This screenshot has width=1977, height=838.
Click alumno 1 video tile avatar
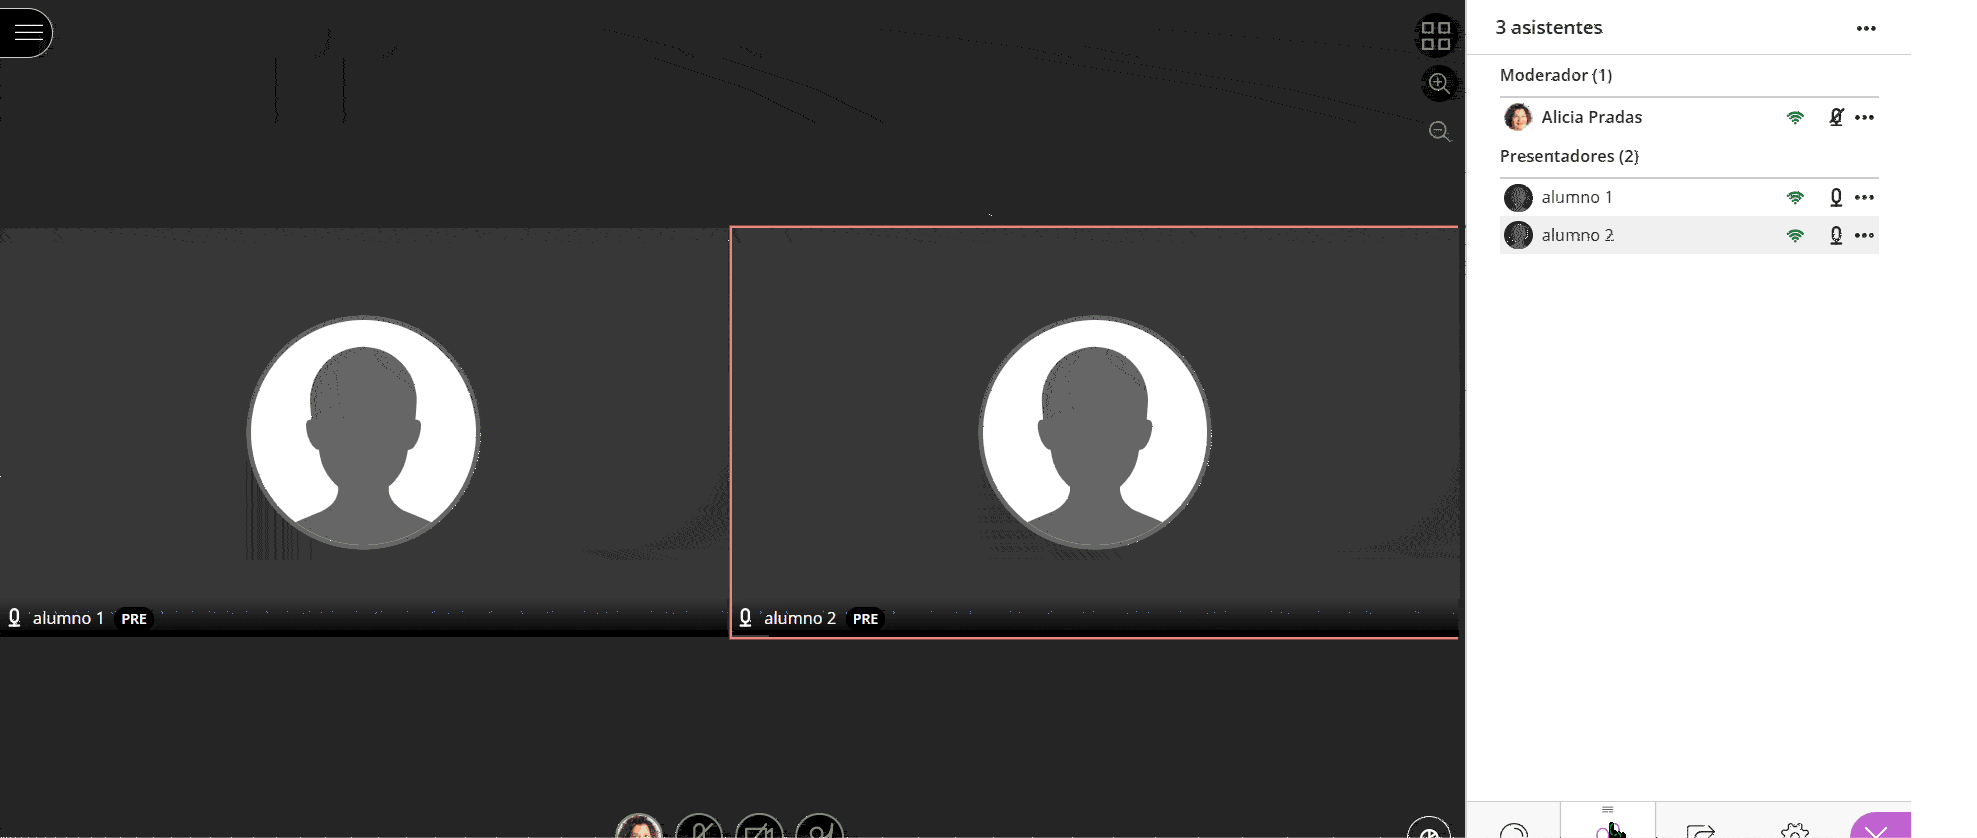(363, 432)
